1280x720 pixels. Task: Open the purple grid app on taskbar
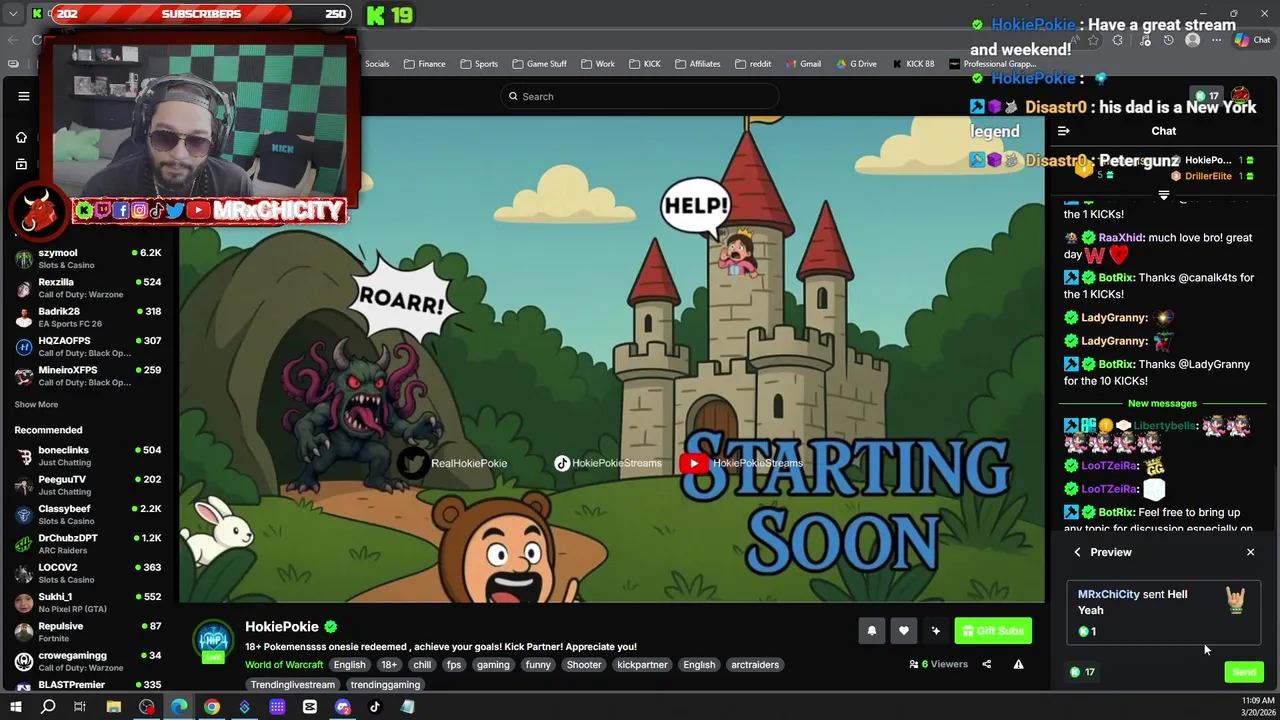[x=277, y=707]
